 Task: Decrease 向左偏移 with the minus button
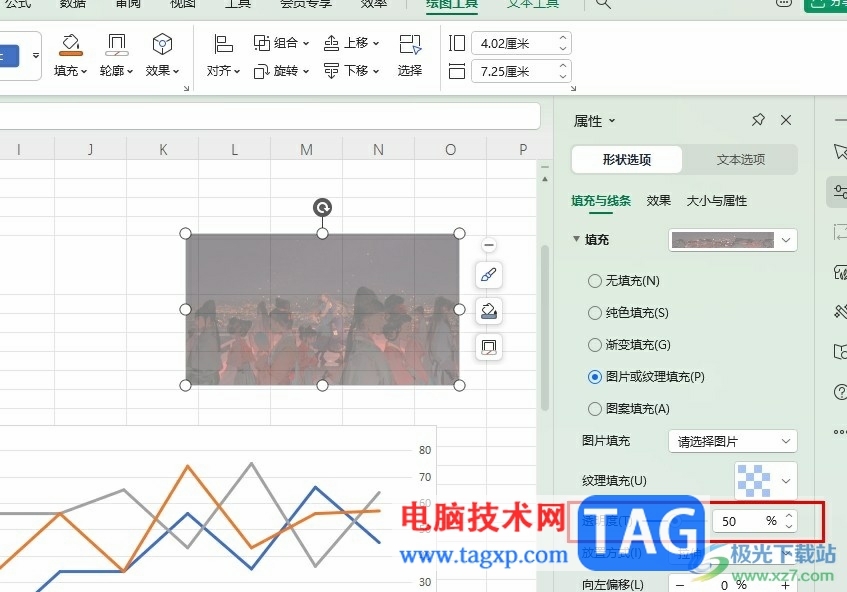(x=680, y=586)
